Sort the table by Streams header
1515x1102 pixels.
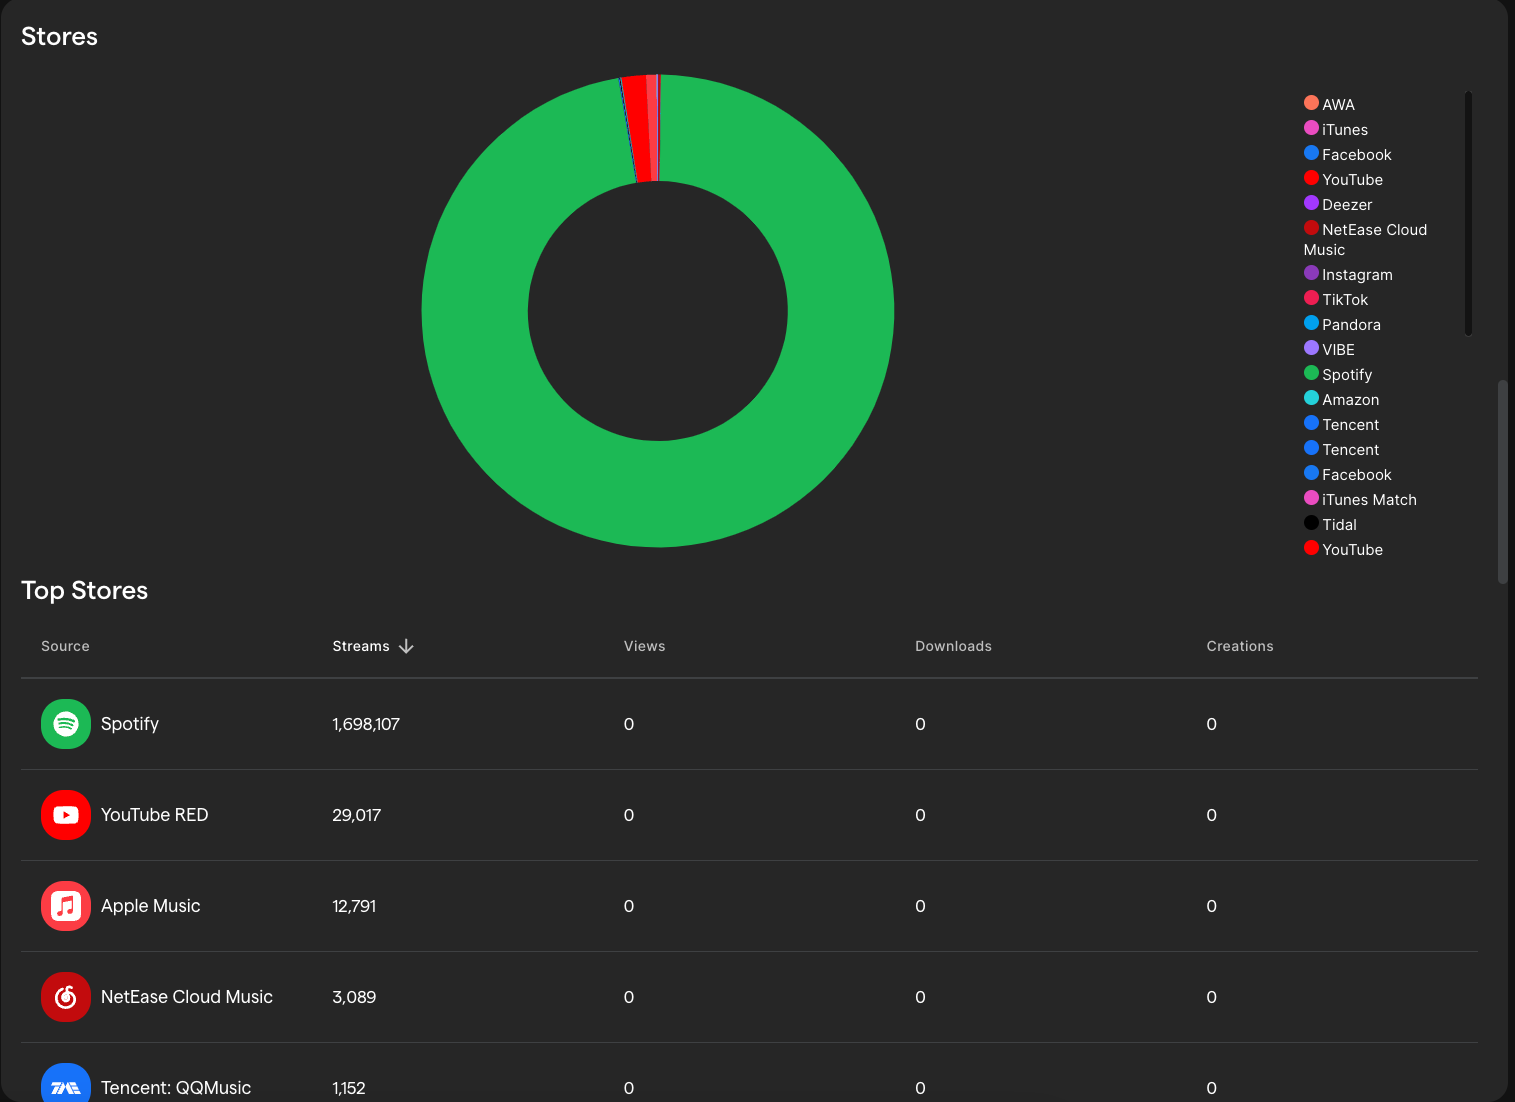pyautogui.click(x=361, y=646)
